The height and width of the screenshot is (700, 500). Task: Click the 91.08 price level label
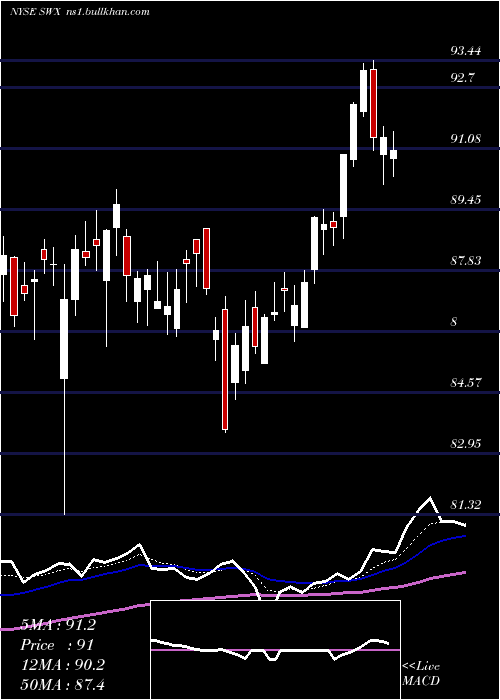point(466,139)
